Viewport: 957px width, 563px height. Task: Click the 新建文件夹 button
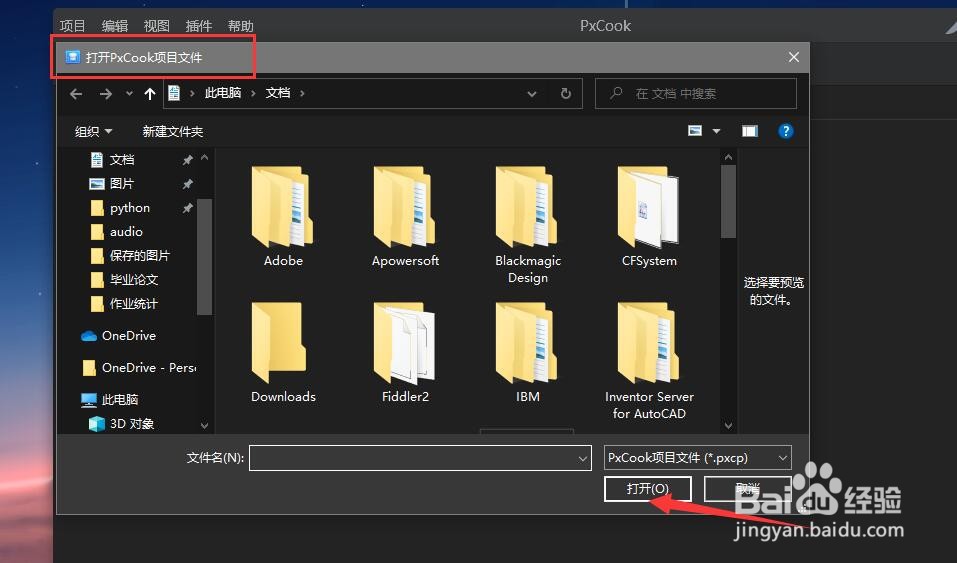pos(173,131)
